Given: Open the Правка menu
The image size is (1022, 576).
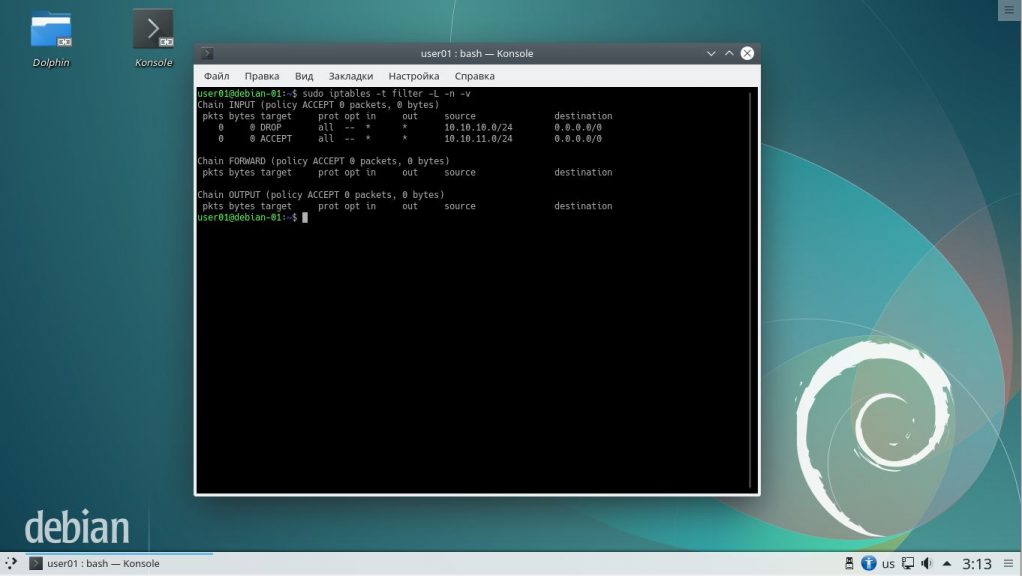Looking at the screenshot, I should click(x=262, y=76).
